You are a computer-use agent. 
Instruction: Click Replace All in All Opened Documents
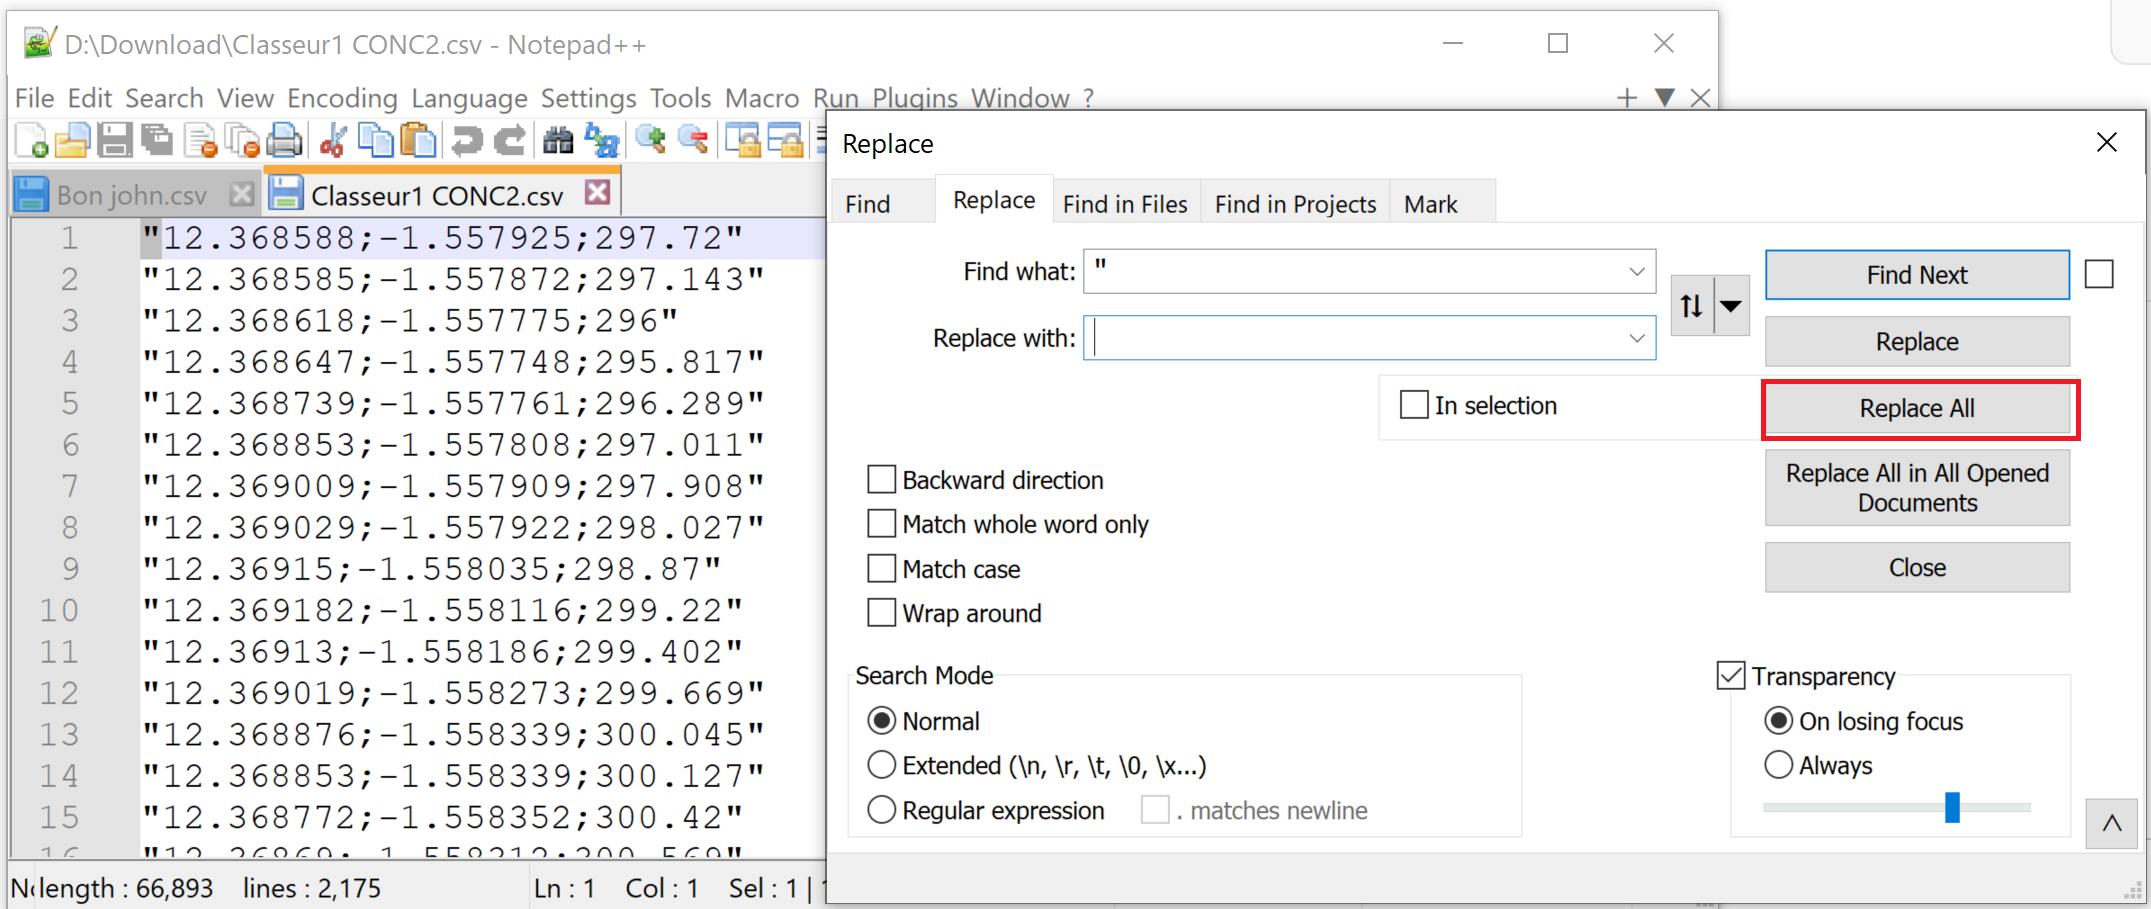[x=1917, y=488]
